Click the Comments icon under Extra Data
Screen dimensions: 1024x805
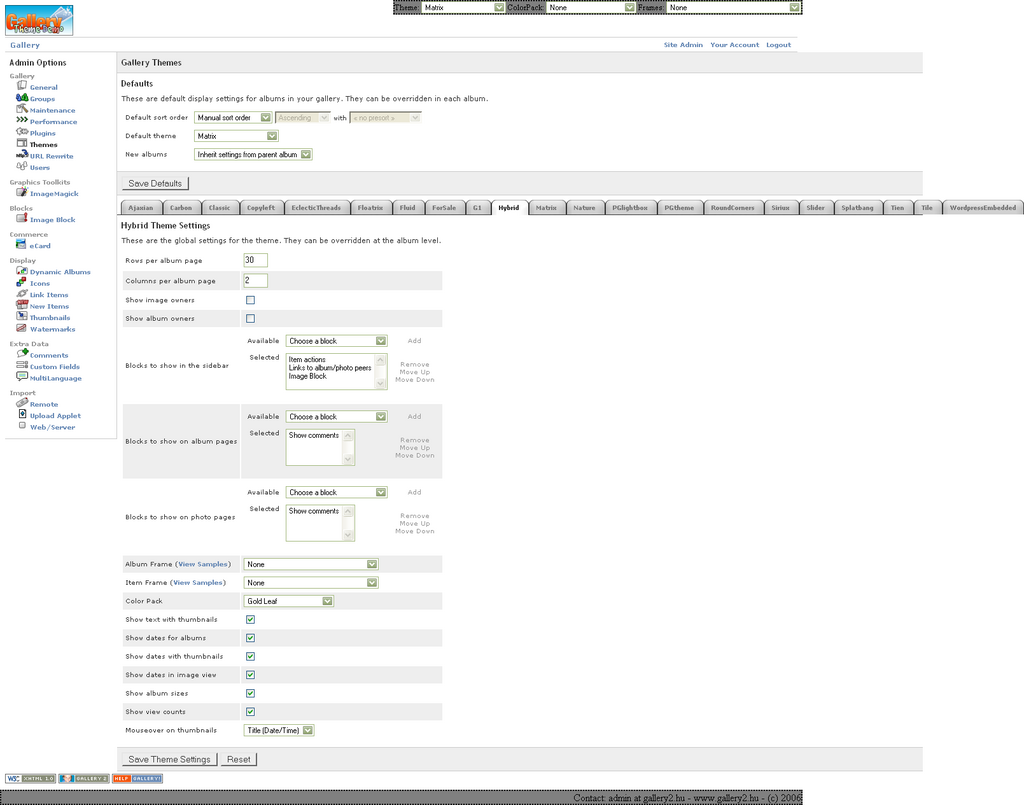[x=22, y=354]
